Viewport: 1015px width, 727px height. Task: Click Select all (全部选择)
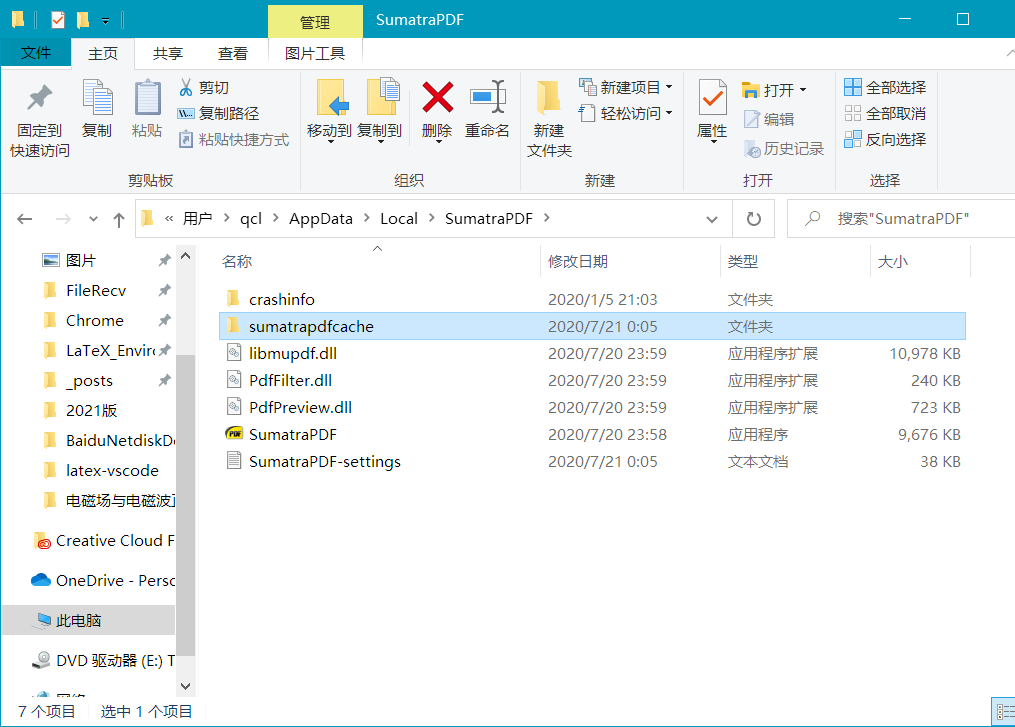(x=885, y=87)
